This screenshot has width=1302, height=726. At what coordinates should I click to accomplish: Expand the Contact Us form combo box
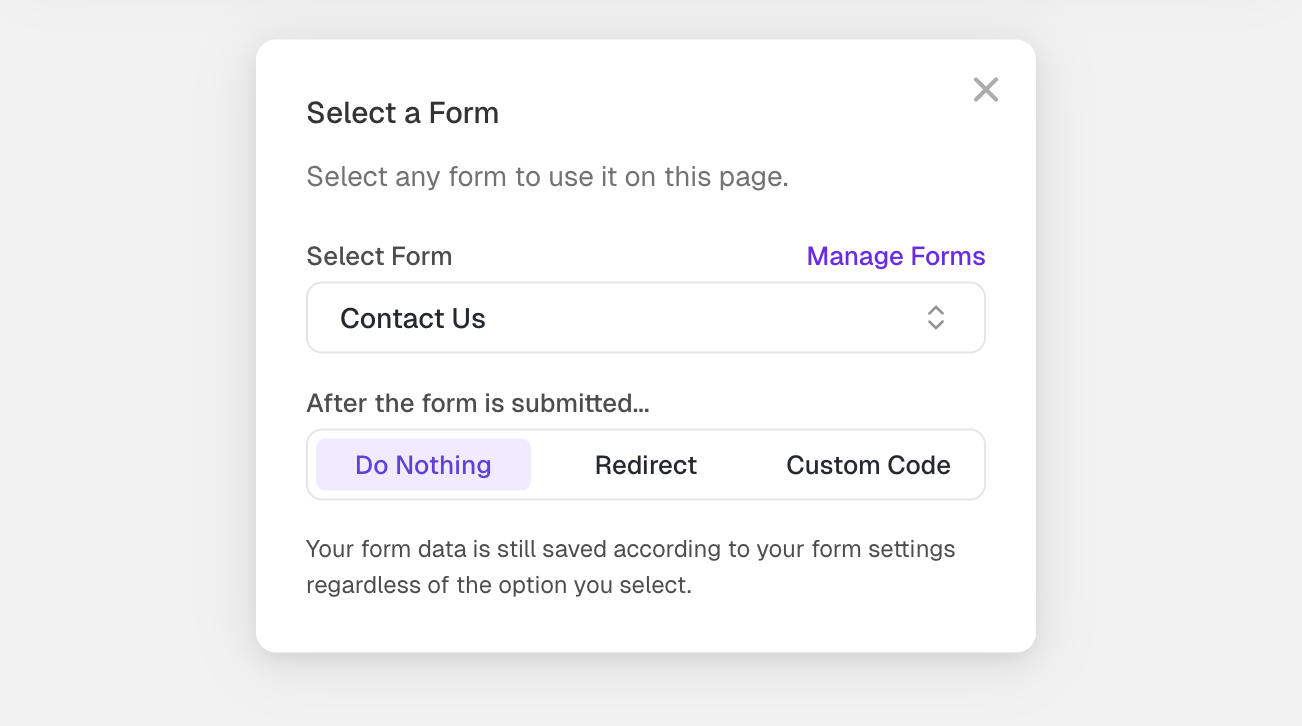point(645,318)
